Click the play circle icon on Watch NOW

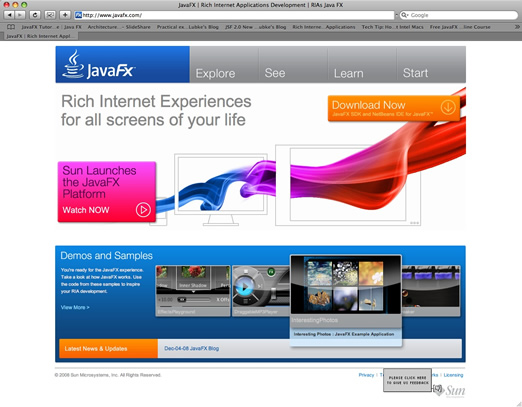click(x=143, y=210)
